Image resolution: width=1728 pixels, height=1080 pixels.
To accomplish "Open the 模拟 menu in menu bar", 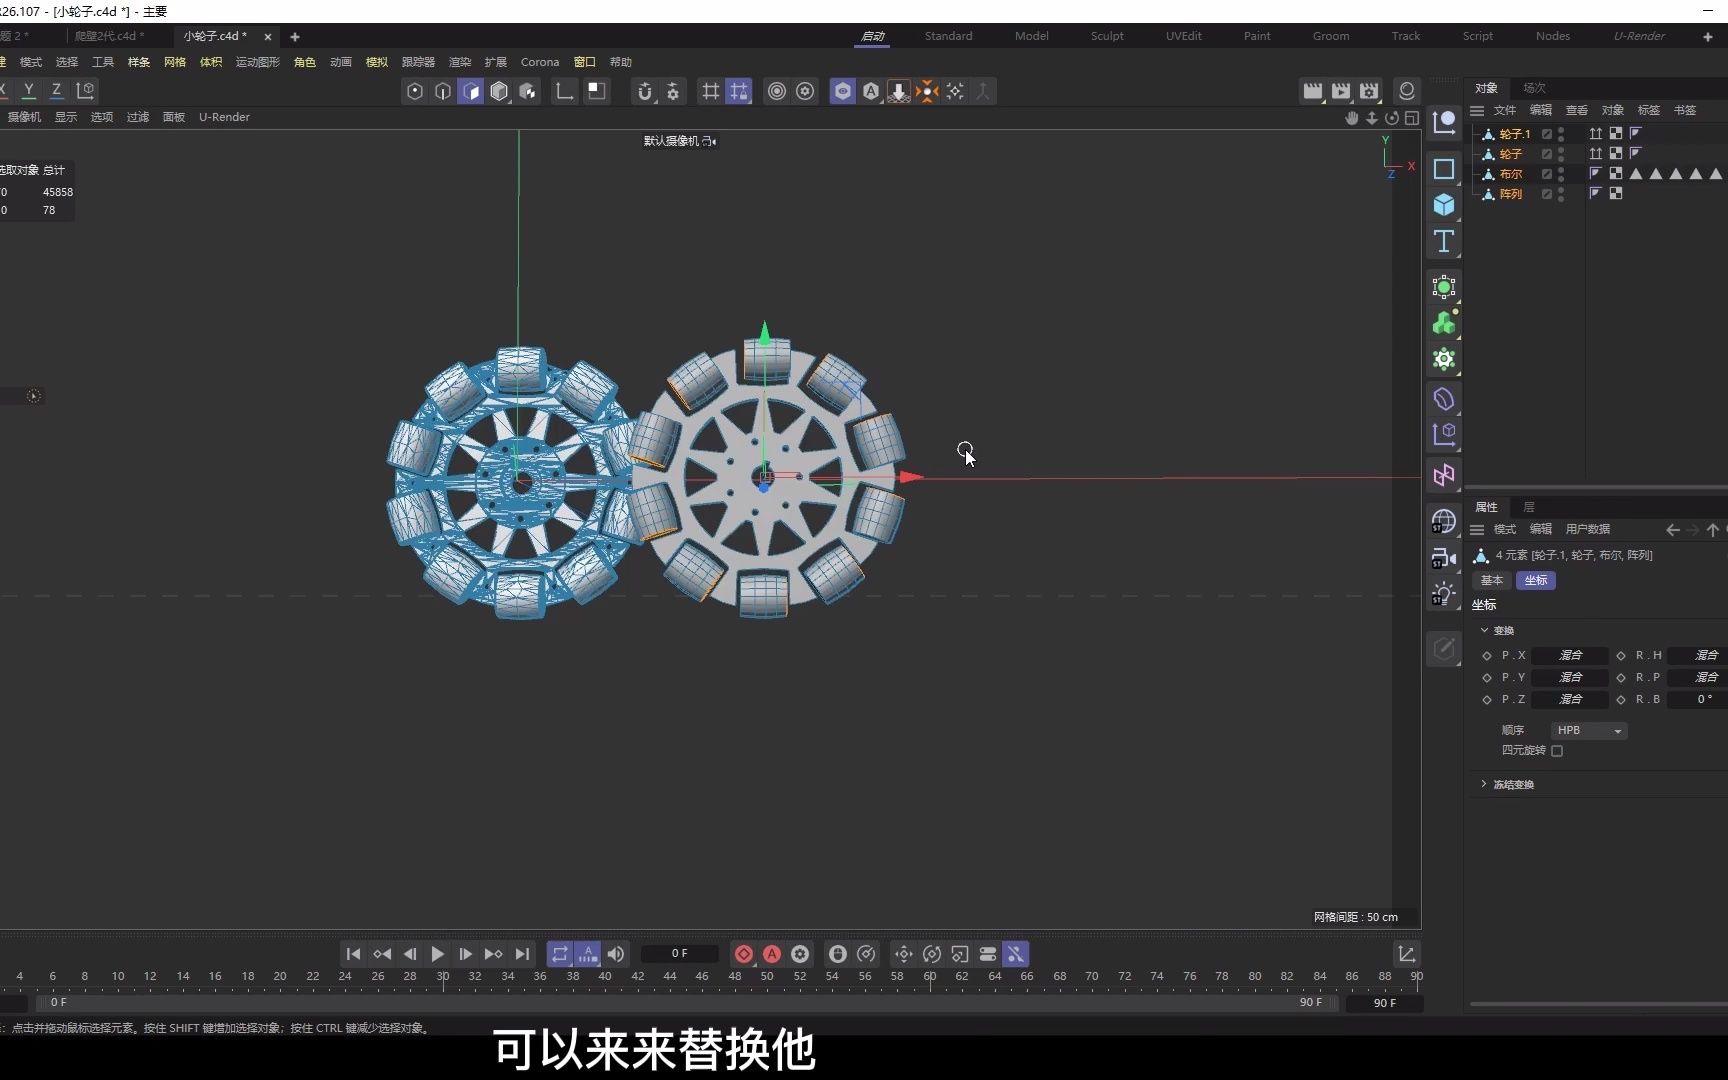I will pos(376,61).
